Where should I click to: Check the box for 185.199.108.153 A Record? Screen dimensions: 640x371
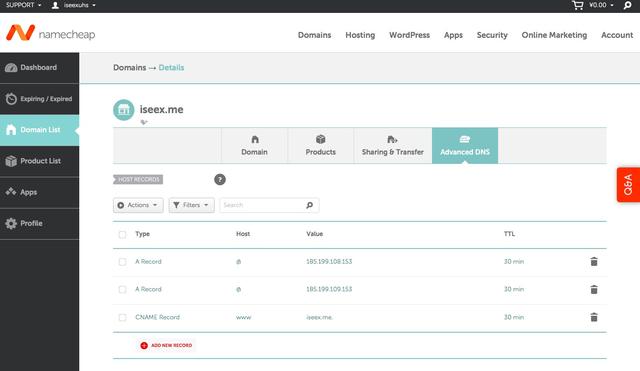coord(122,262)
